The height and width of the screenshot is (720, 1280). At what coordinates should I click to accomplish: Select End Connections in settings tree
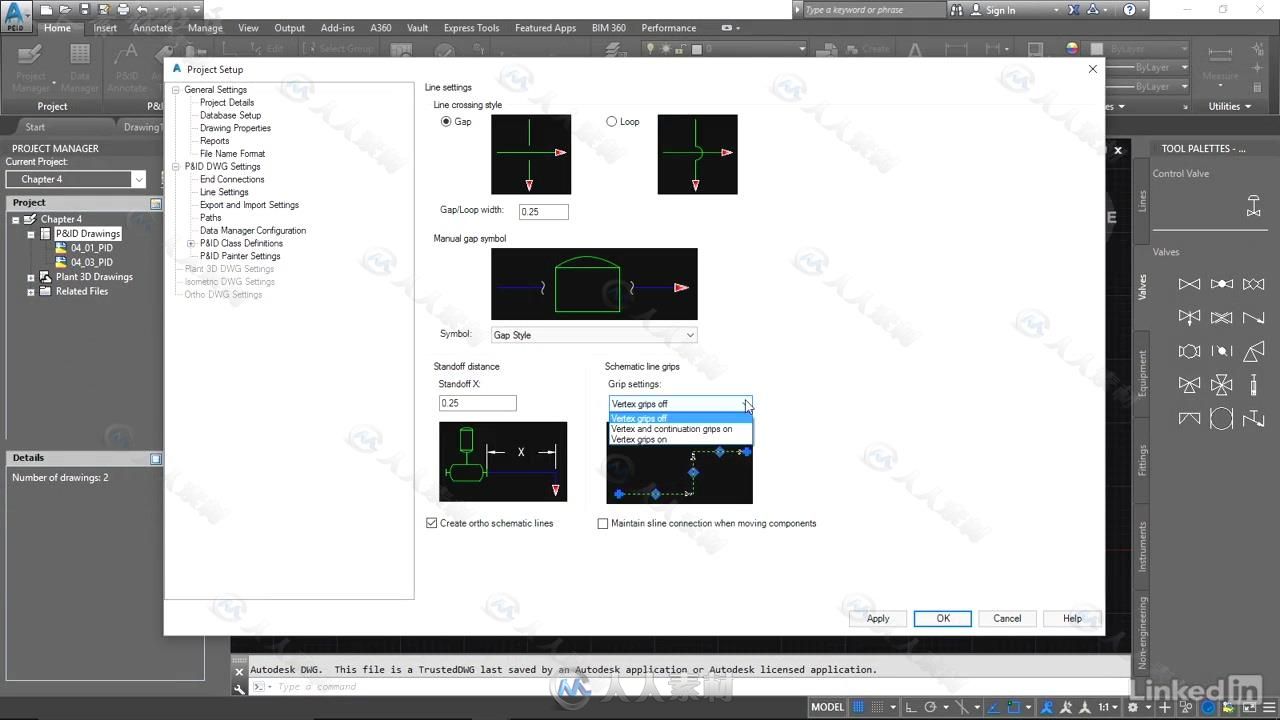[x=232, y=179]
